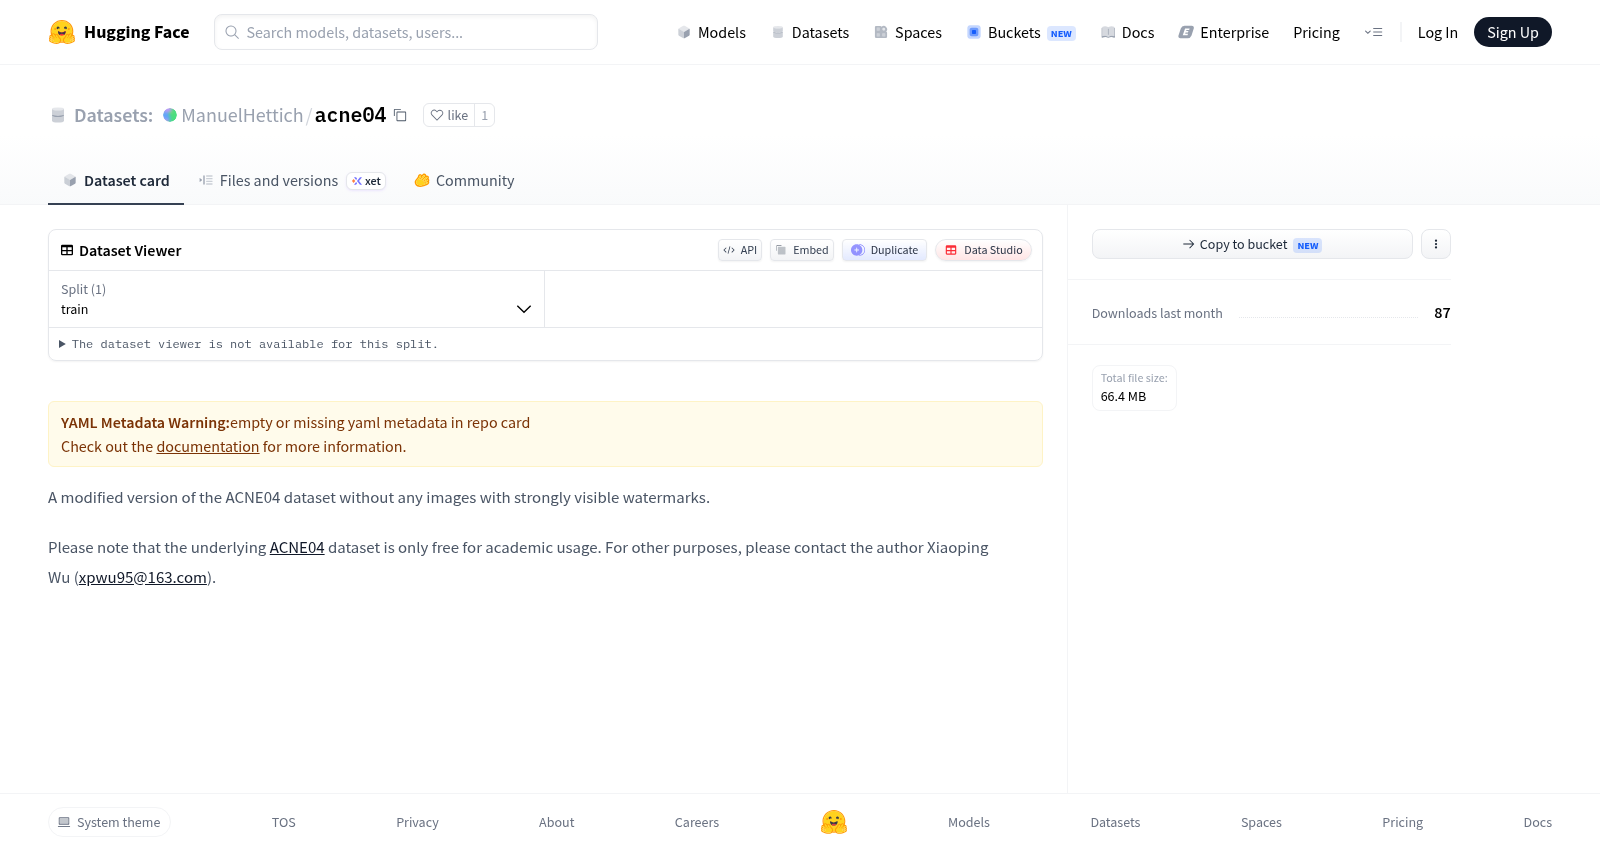Open Buckets in the top navigation
This screenshot has height=857, width=1600.
(x=1021, y=32)
